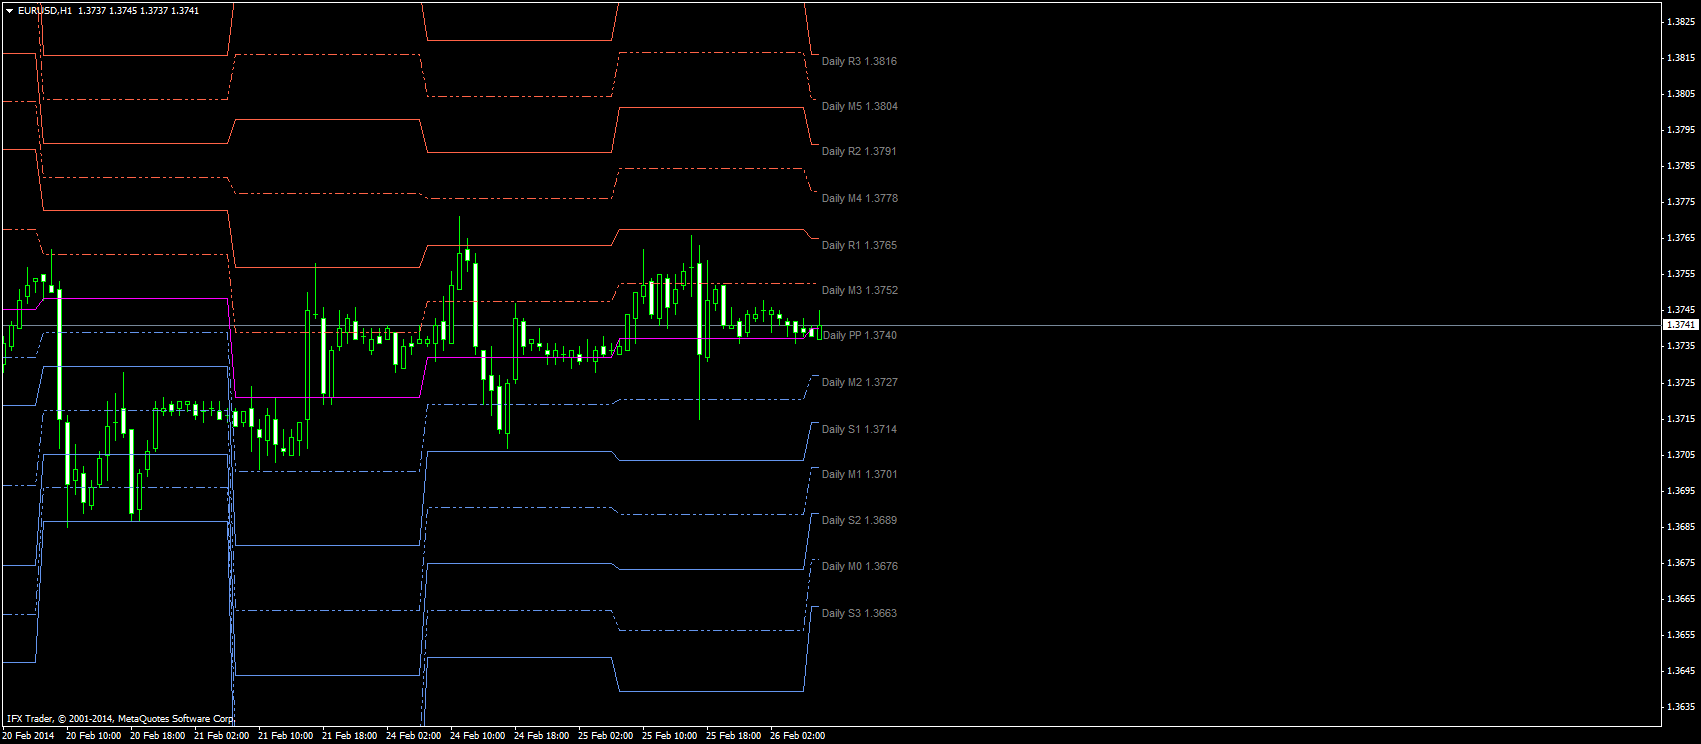Click the 1.3785 price scale value
Viewport: 1701px width, 744px height.
[x=1680, y=166]
